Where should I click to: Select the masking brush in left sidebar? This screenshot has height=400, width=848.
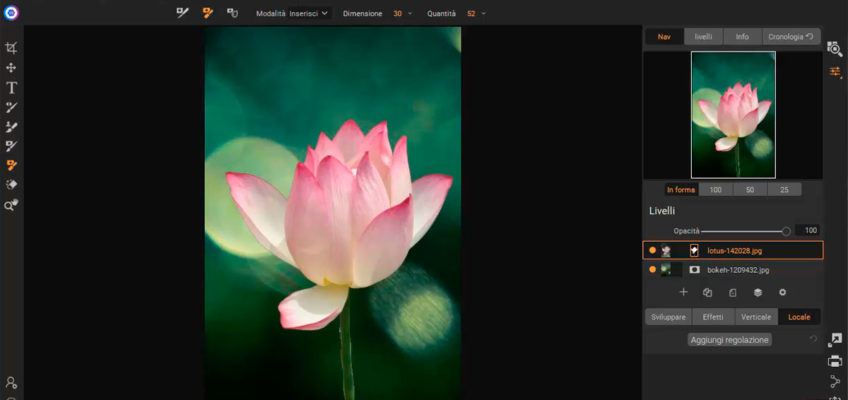tap(11, 146)
